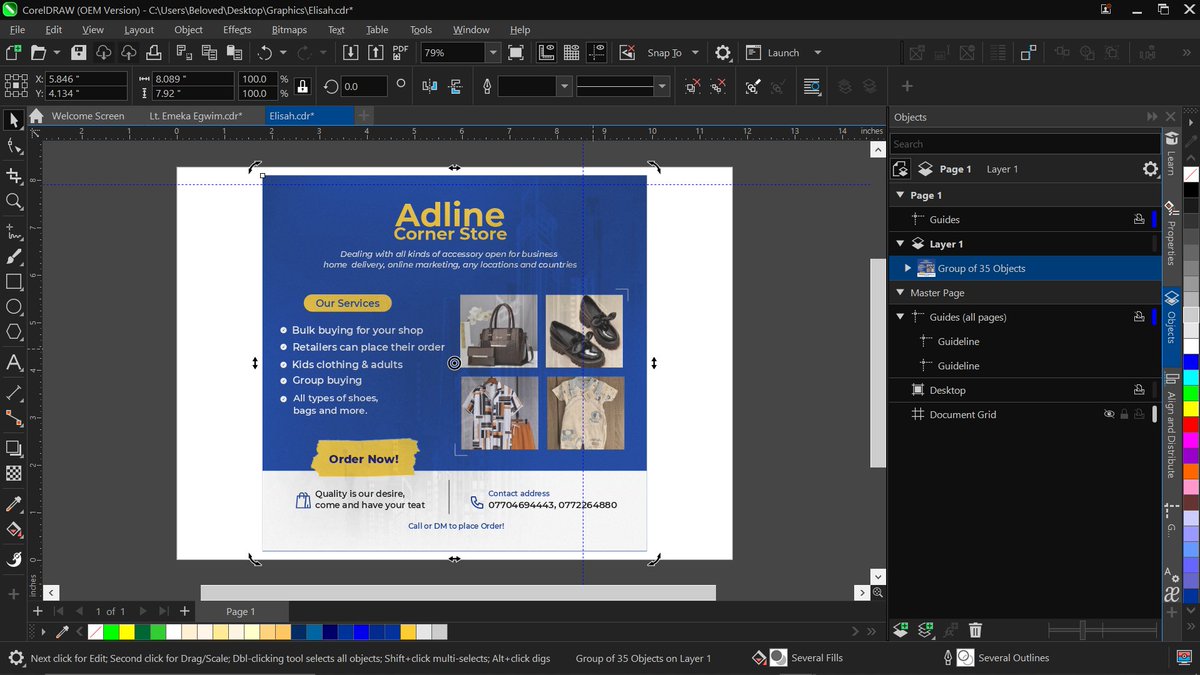
Task: Expand the Group of 35 Objects
Action: (907, 268)
